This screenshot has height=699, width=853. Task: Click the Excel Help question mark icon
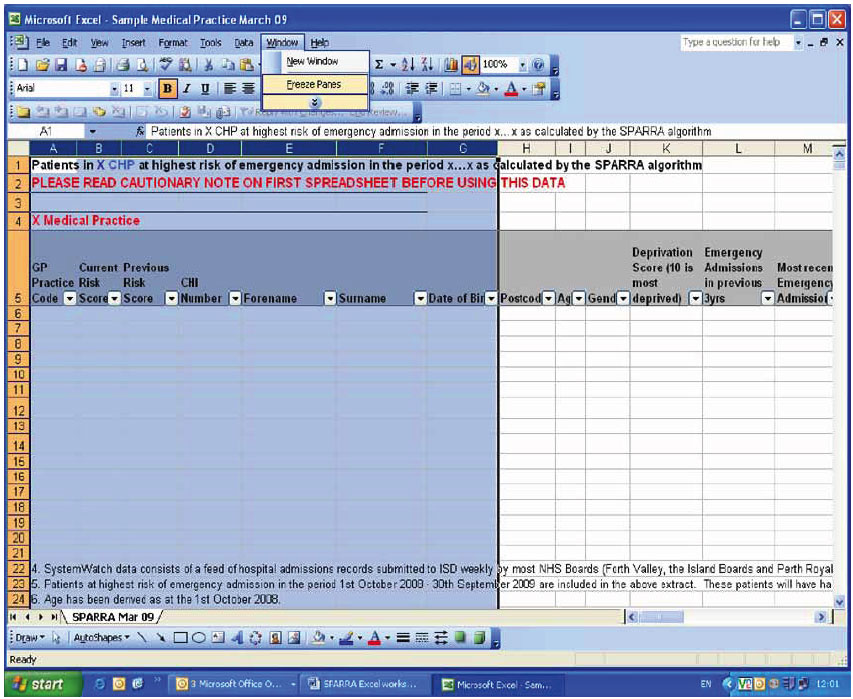coord(539,65)
